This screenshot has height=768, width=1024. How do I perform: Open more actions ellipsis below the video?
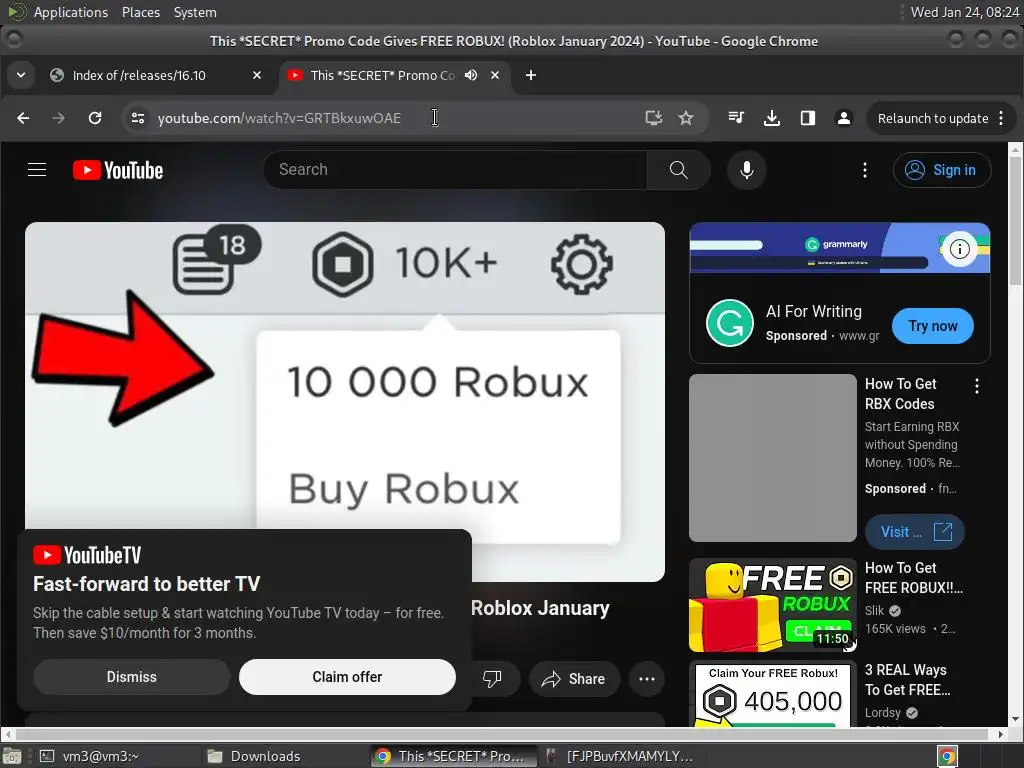tap(647, 679)
